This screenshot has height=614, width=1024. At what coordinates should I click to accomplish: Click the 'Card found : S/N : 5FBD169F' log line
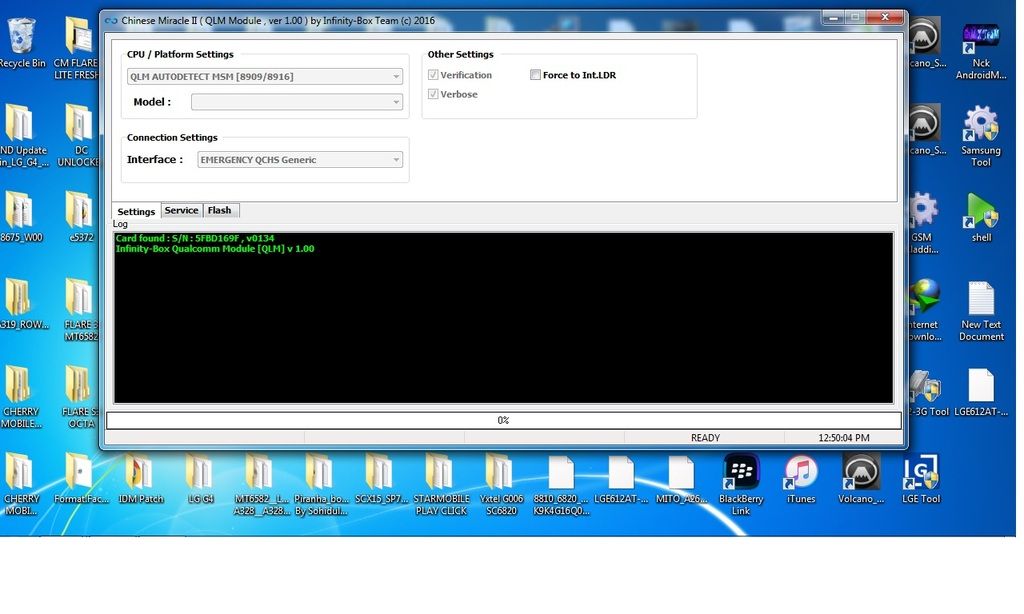pyautogui.click(x=195, y=238)
